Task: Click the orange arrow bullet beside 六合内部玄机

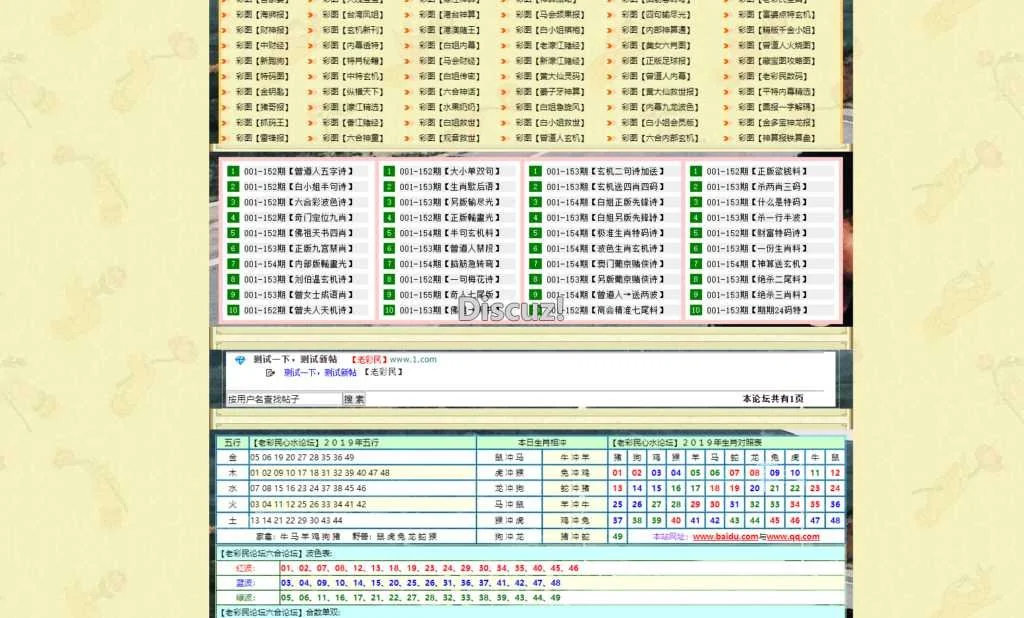Action: click(x=610, y=139)
